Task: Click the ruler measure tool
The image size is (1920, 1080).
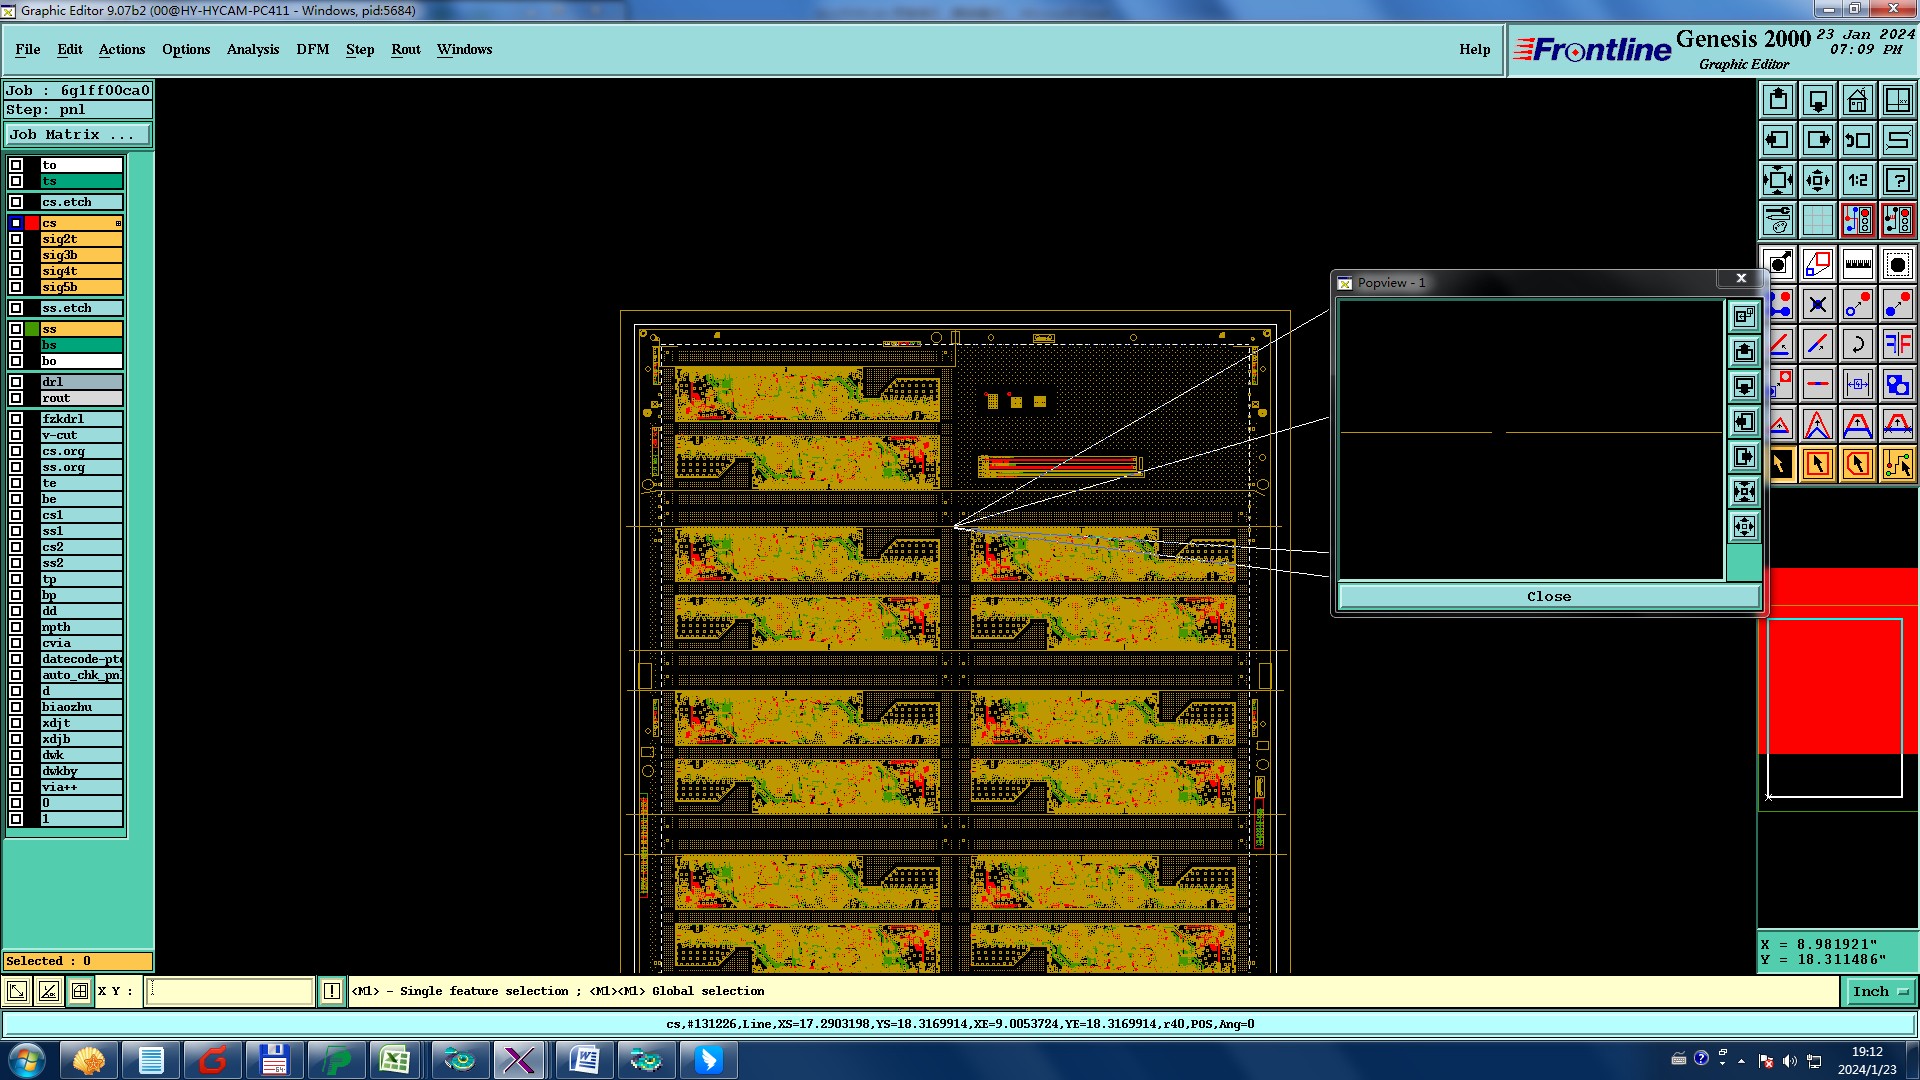Action: point(1857,264)
